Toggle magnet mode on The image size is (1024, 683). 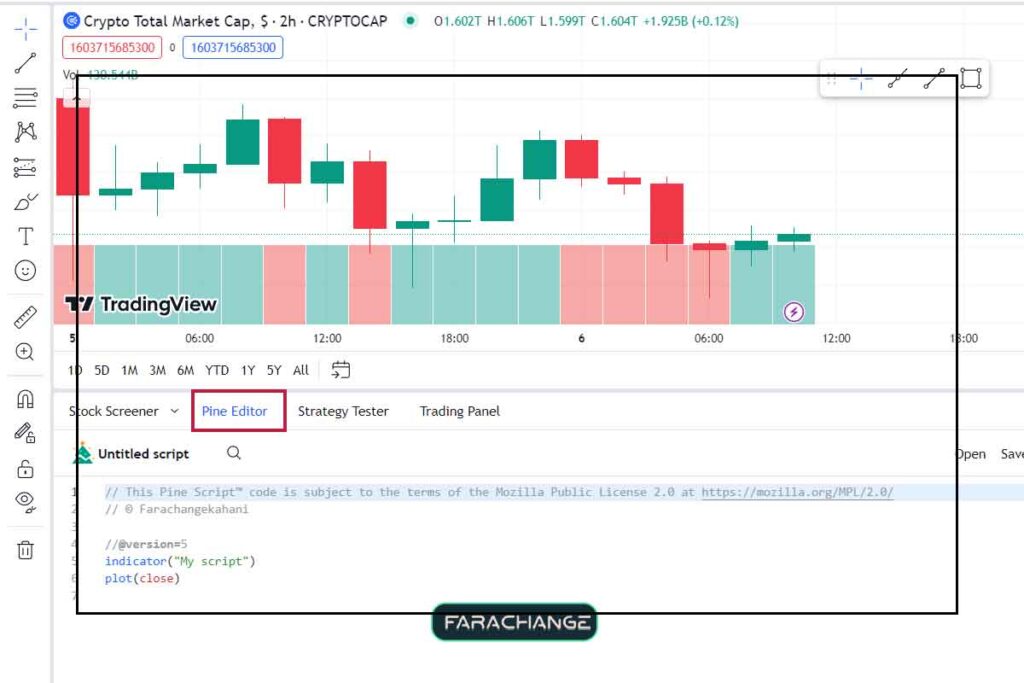pyautogui.click(x=25, y=399)
